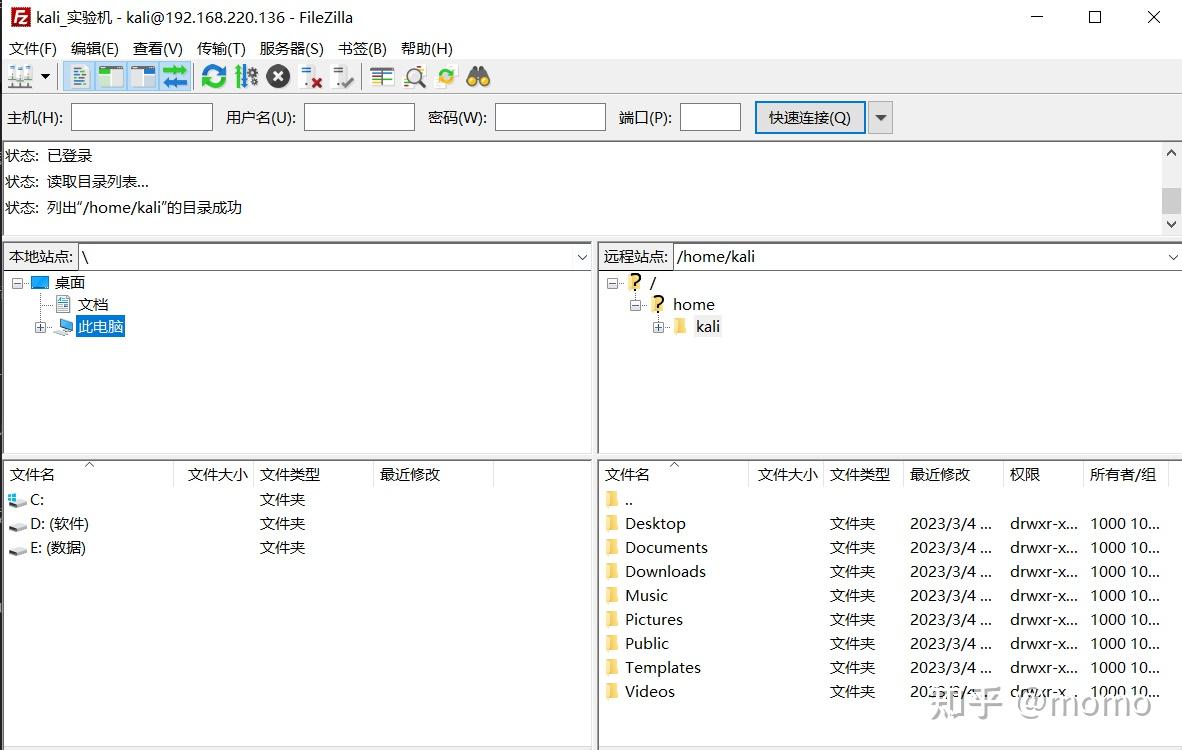The image size is (1182, 750).
Task: Open 传输(T) menu
Action: (221, 48)
